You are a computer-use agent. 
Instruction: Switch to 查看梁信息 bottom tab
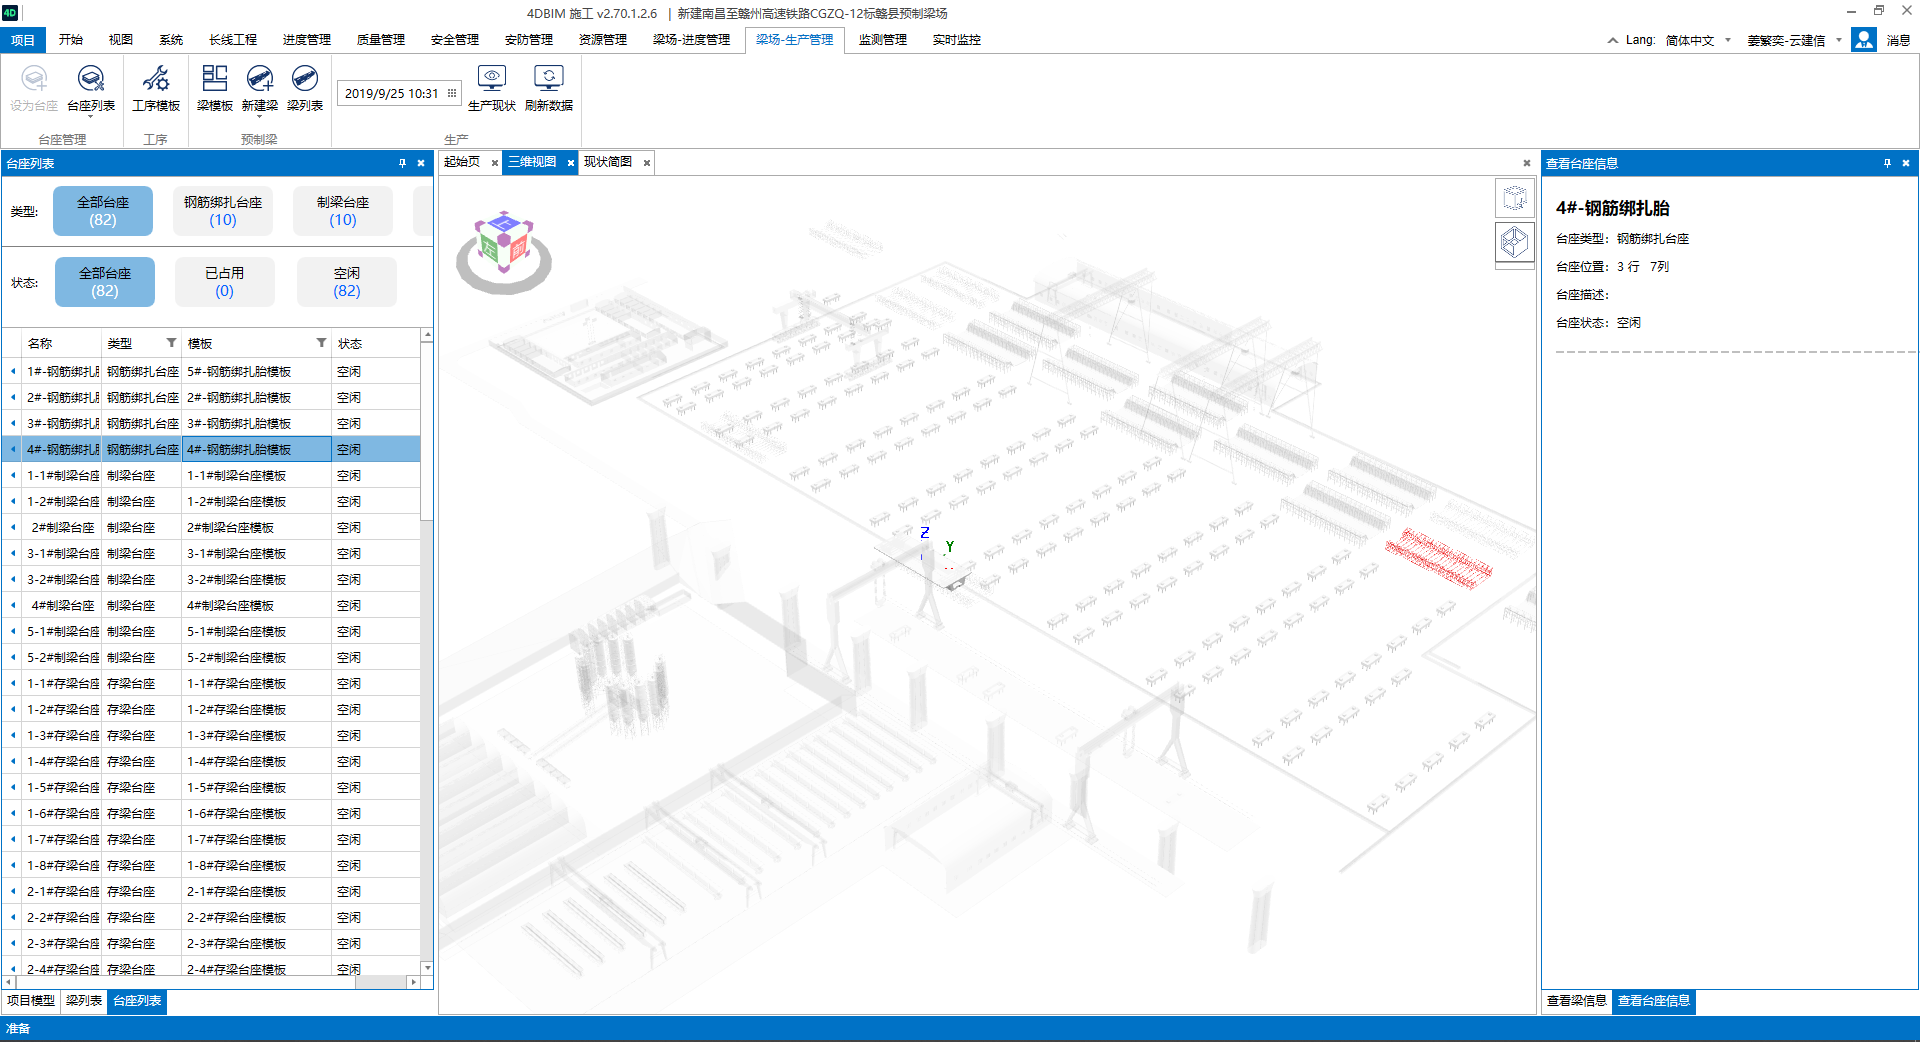pyautogui.click(x=1576, y=1001)
